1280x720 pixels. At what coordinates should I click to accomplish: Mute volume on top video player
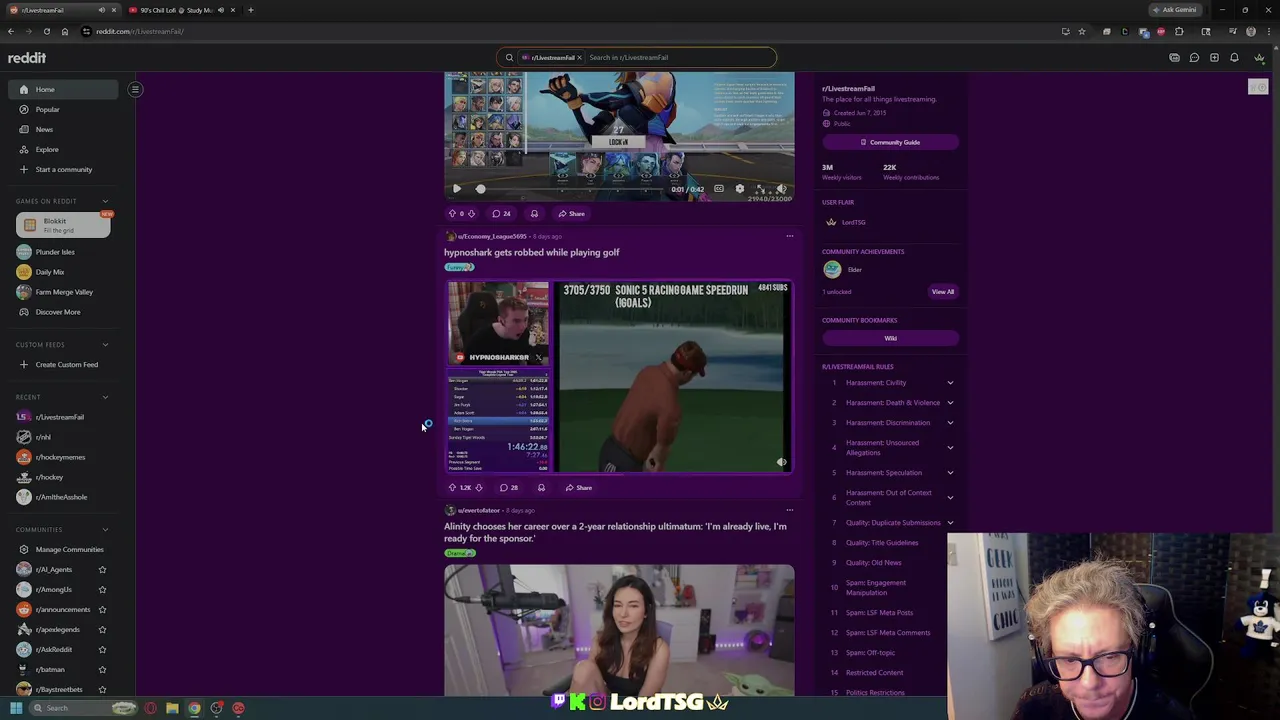point(782,189)
